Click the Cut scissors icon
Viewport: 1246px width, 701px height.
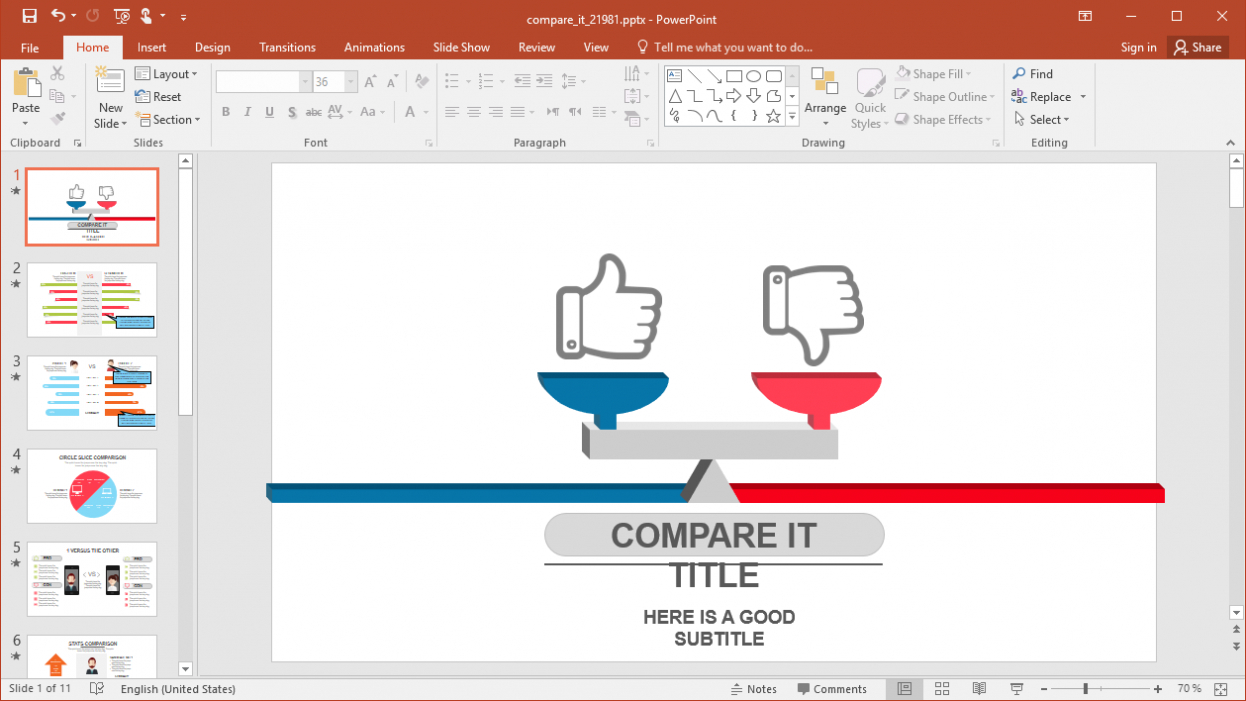click(57, 73)
